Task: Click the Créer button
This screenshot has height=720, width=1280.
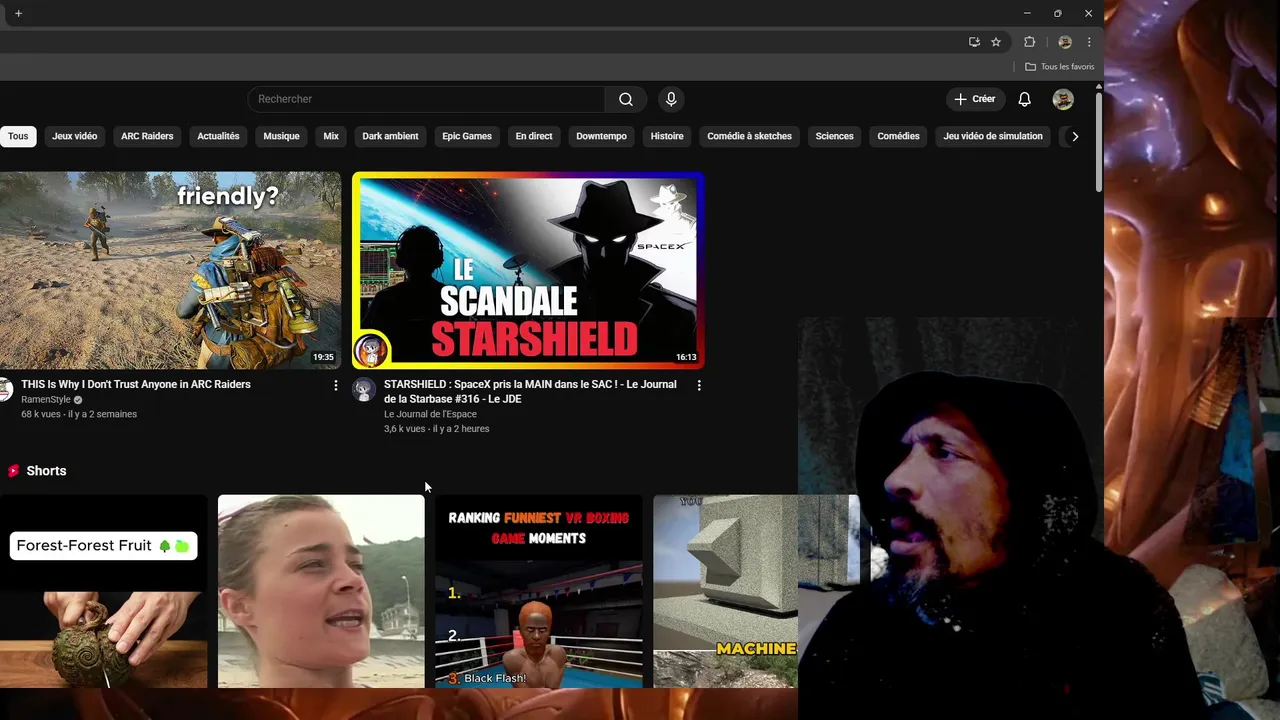Action: click(x=975, y=99)
